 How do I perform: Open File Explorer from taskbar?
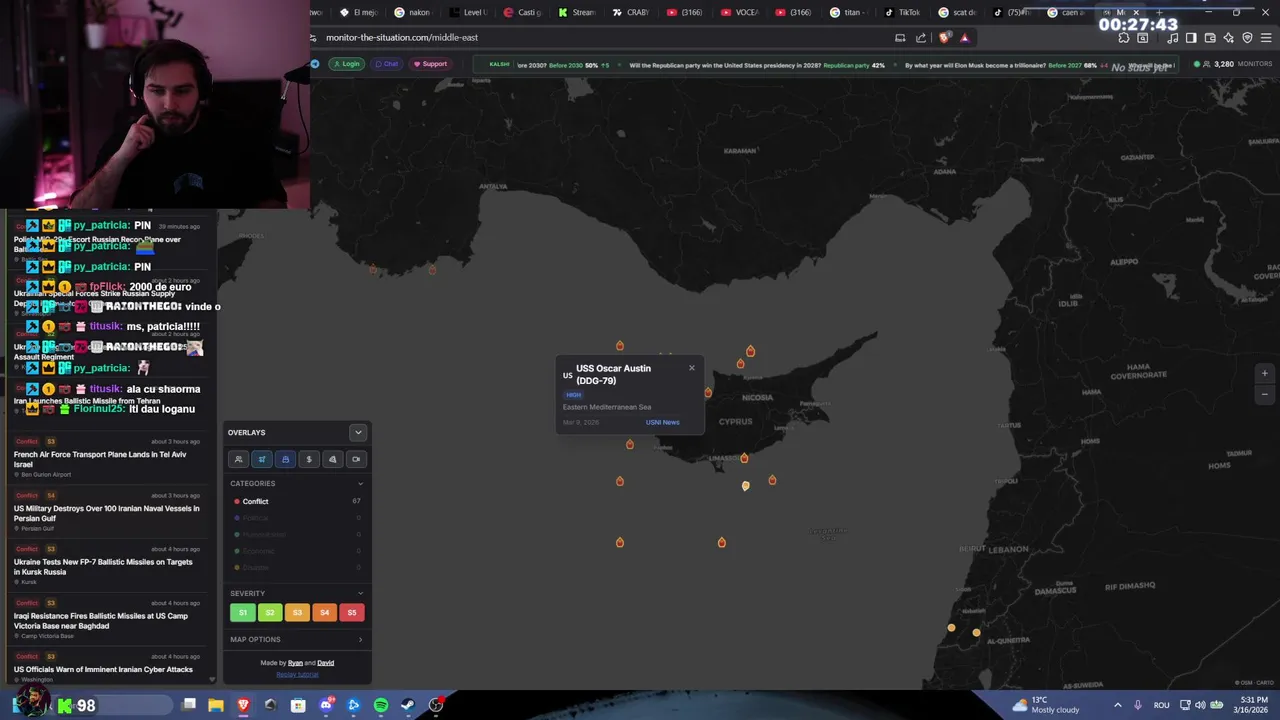[x=216, y=705]
